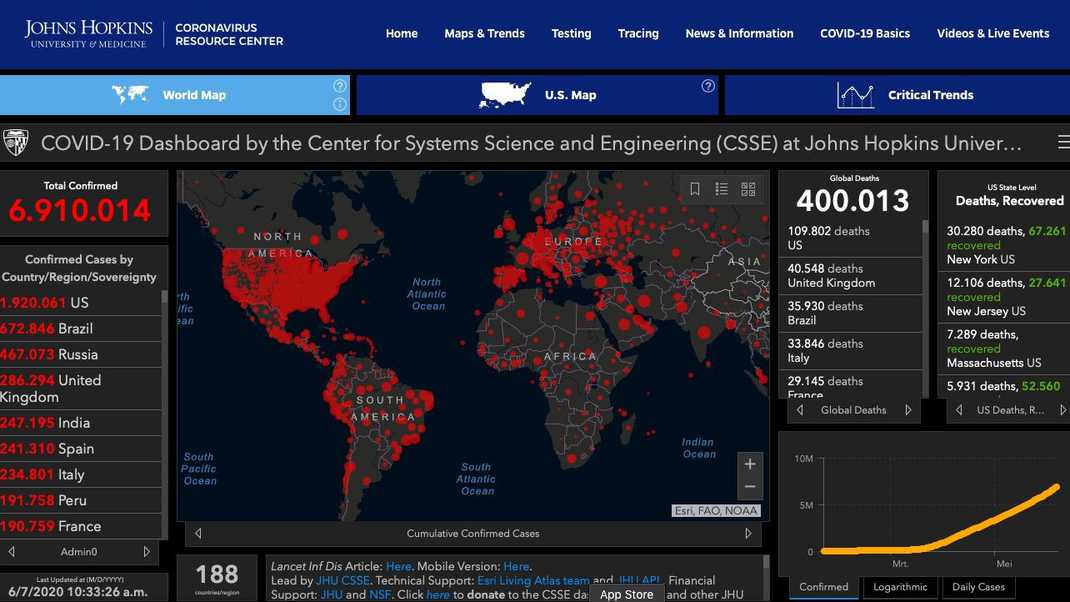The image size is (1070, 602).
Task: Click the App Store button
Action: click(626, 594)
